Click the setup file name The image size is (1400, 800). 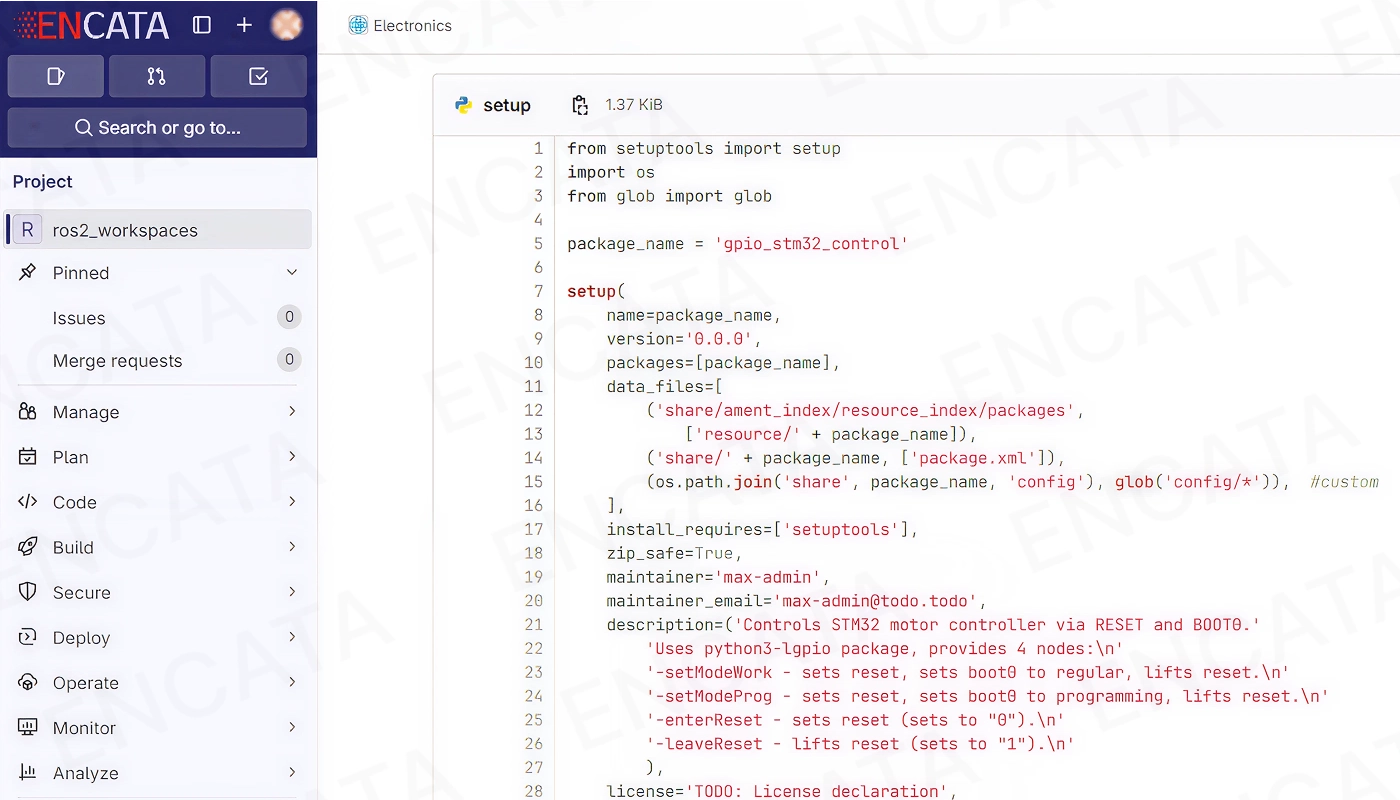click(x=507, y=105)
